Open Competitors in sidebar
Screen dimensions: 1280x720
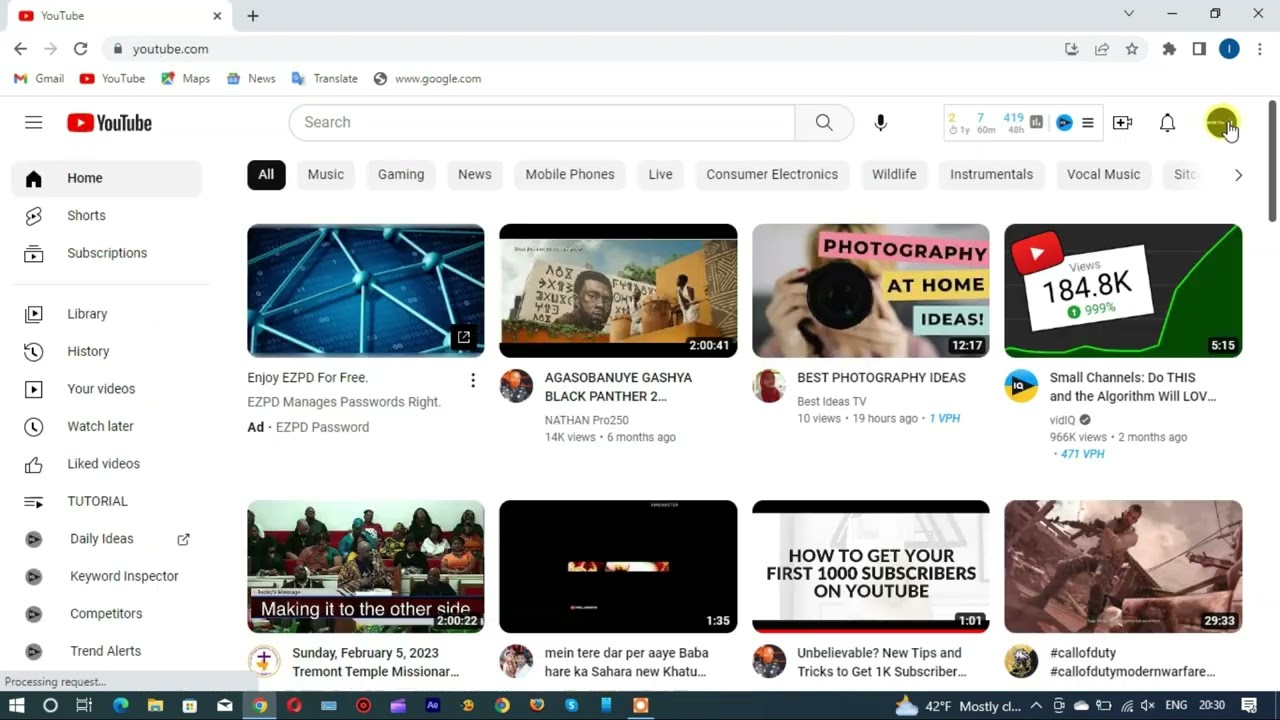pos(107,614)
